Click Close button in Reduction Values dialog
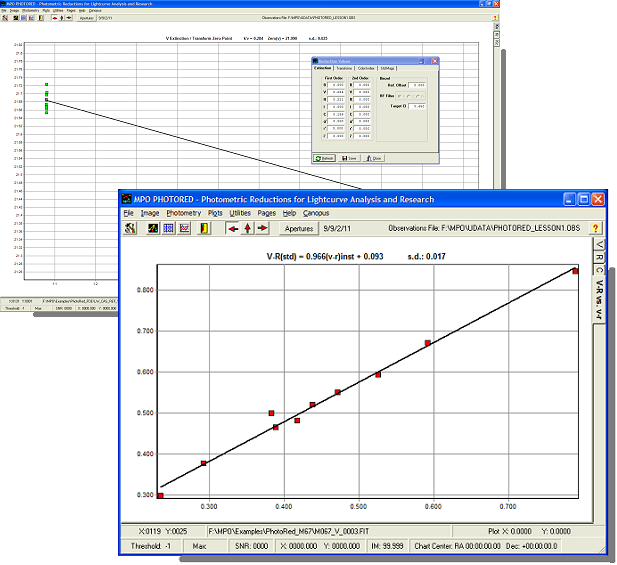Image resolution: width=617 pixels, height=565 pixels. click(373, 158)
